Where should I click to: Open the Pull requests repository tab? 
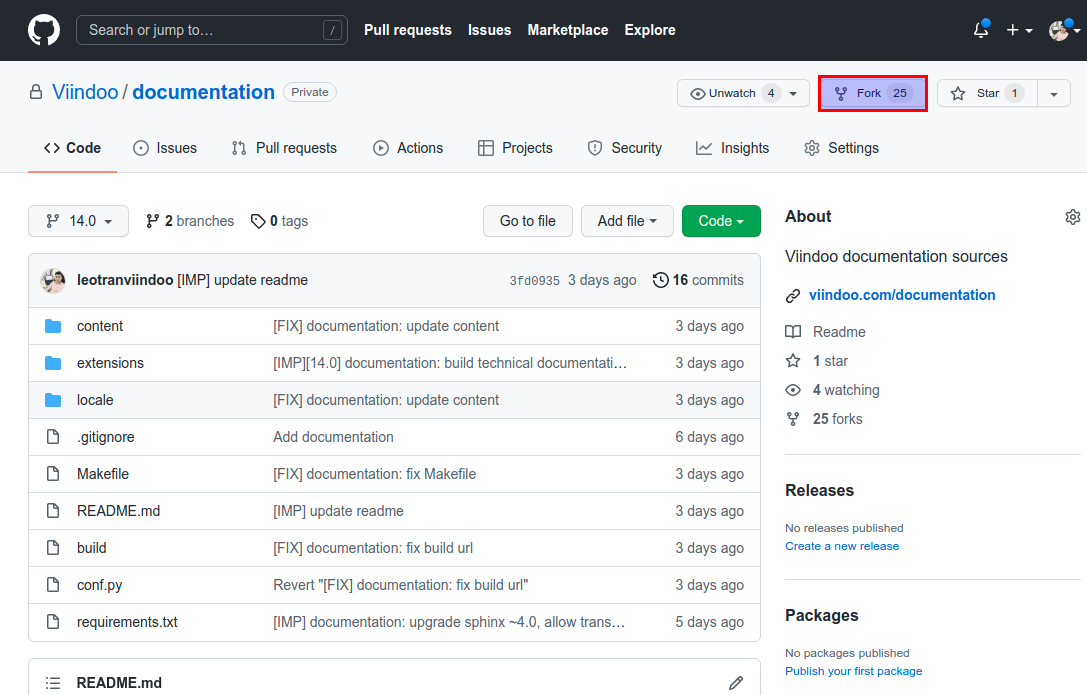(284, 148)
